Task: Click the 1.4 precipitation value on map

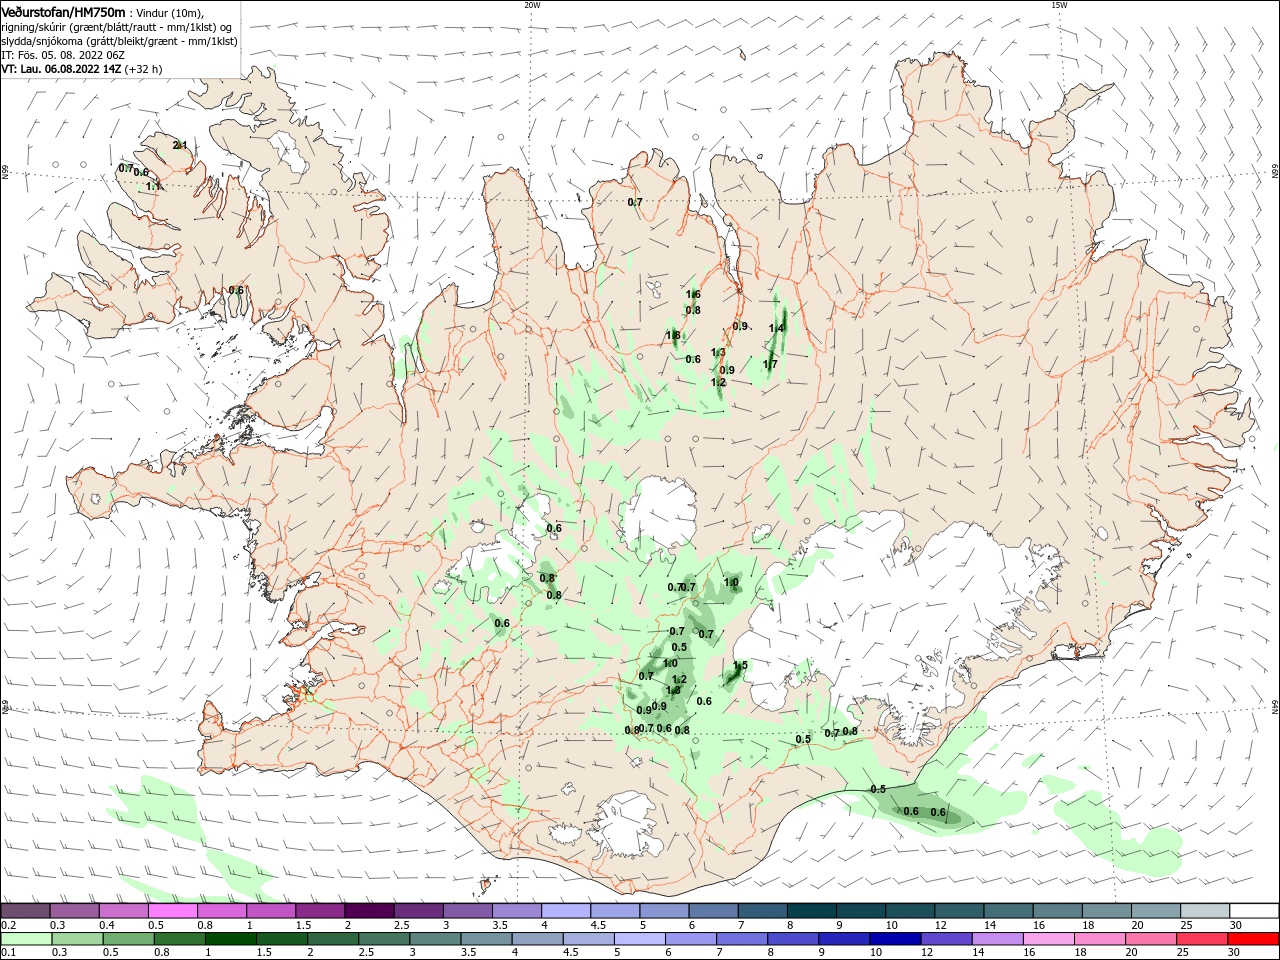Action: pyautogui.click(x=777, y=328)
